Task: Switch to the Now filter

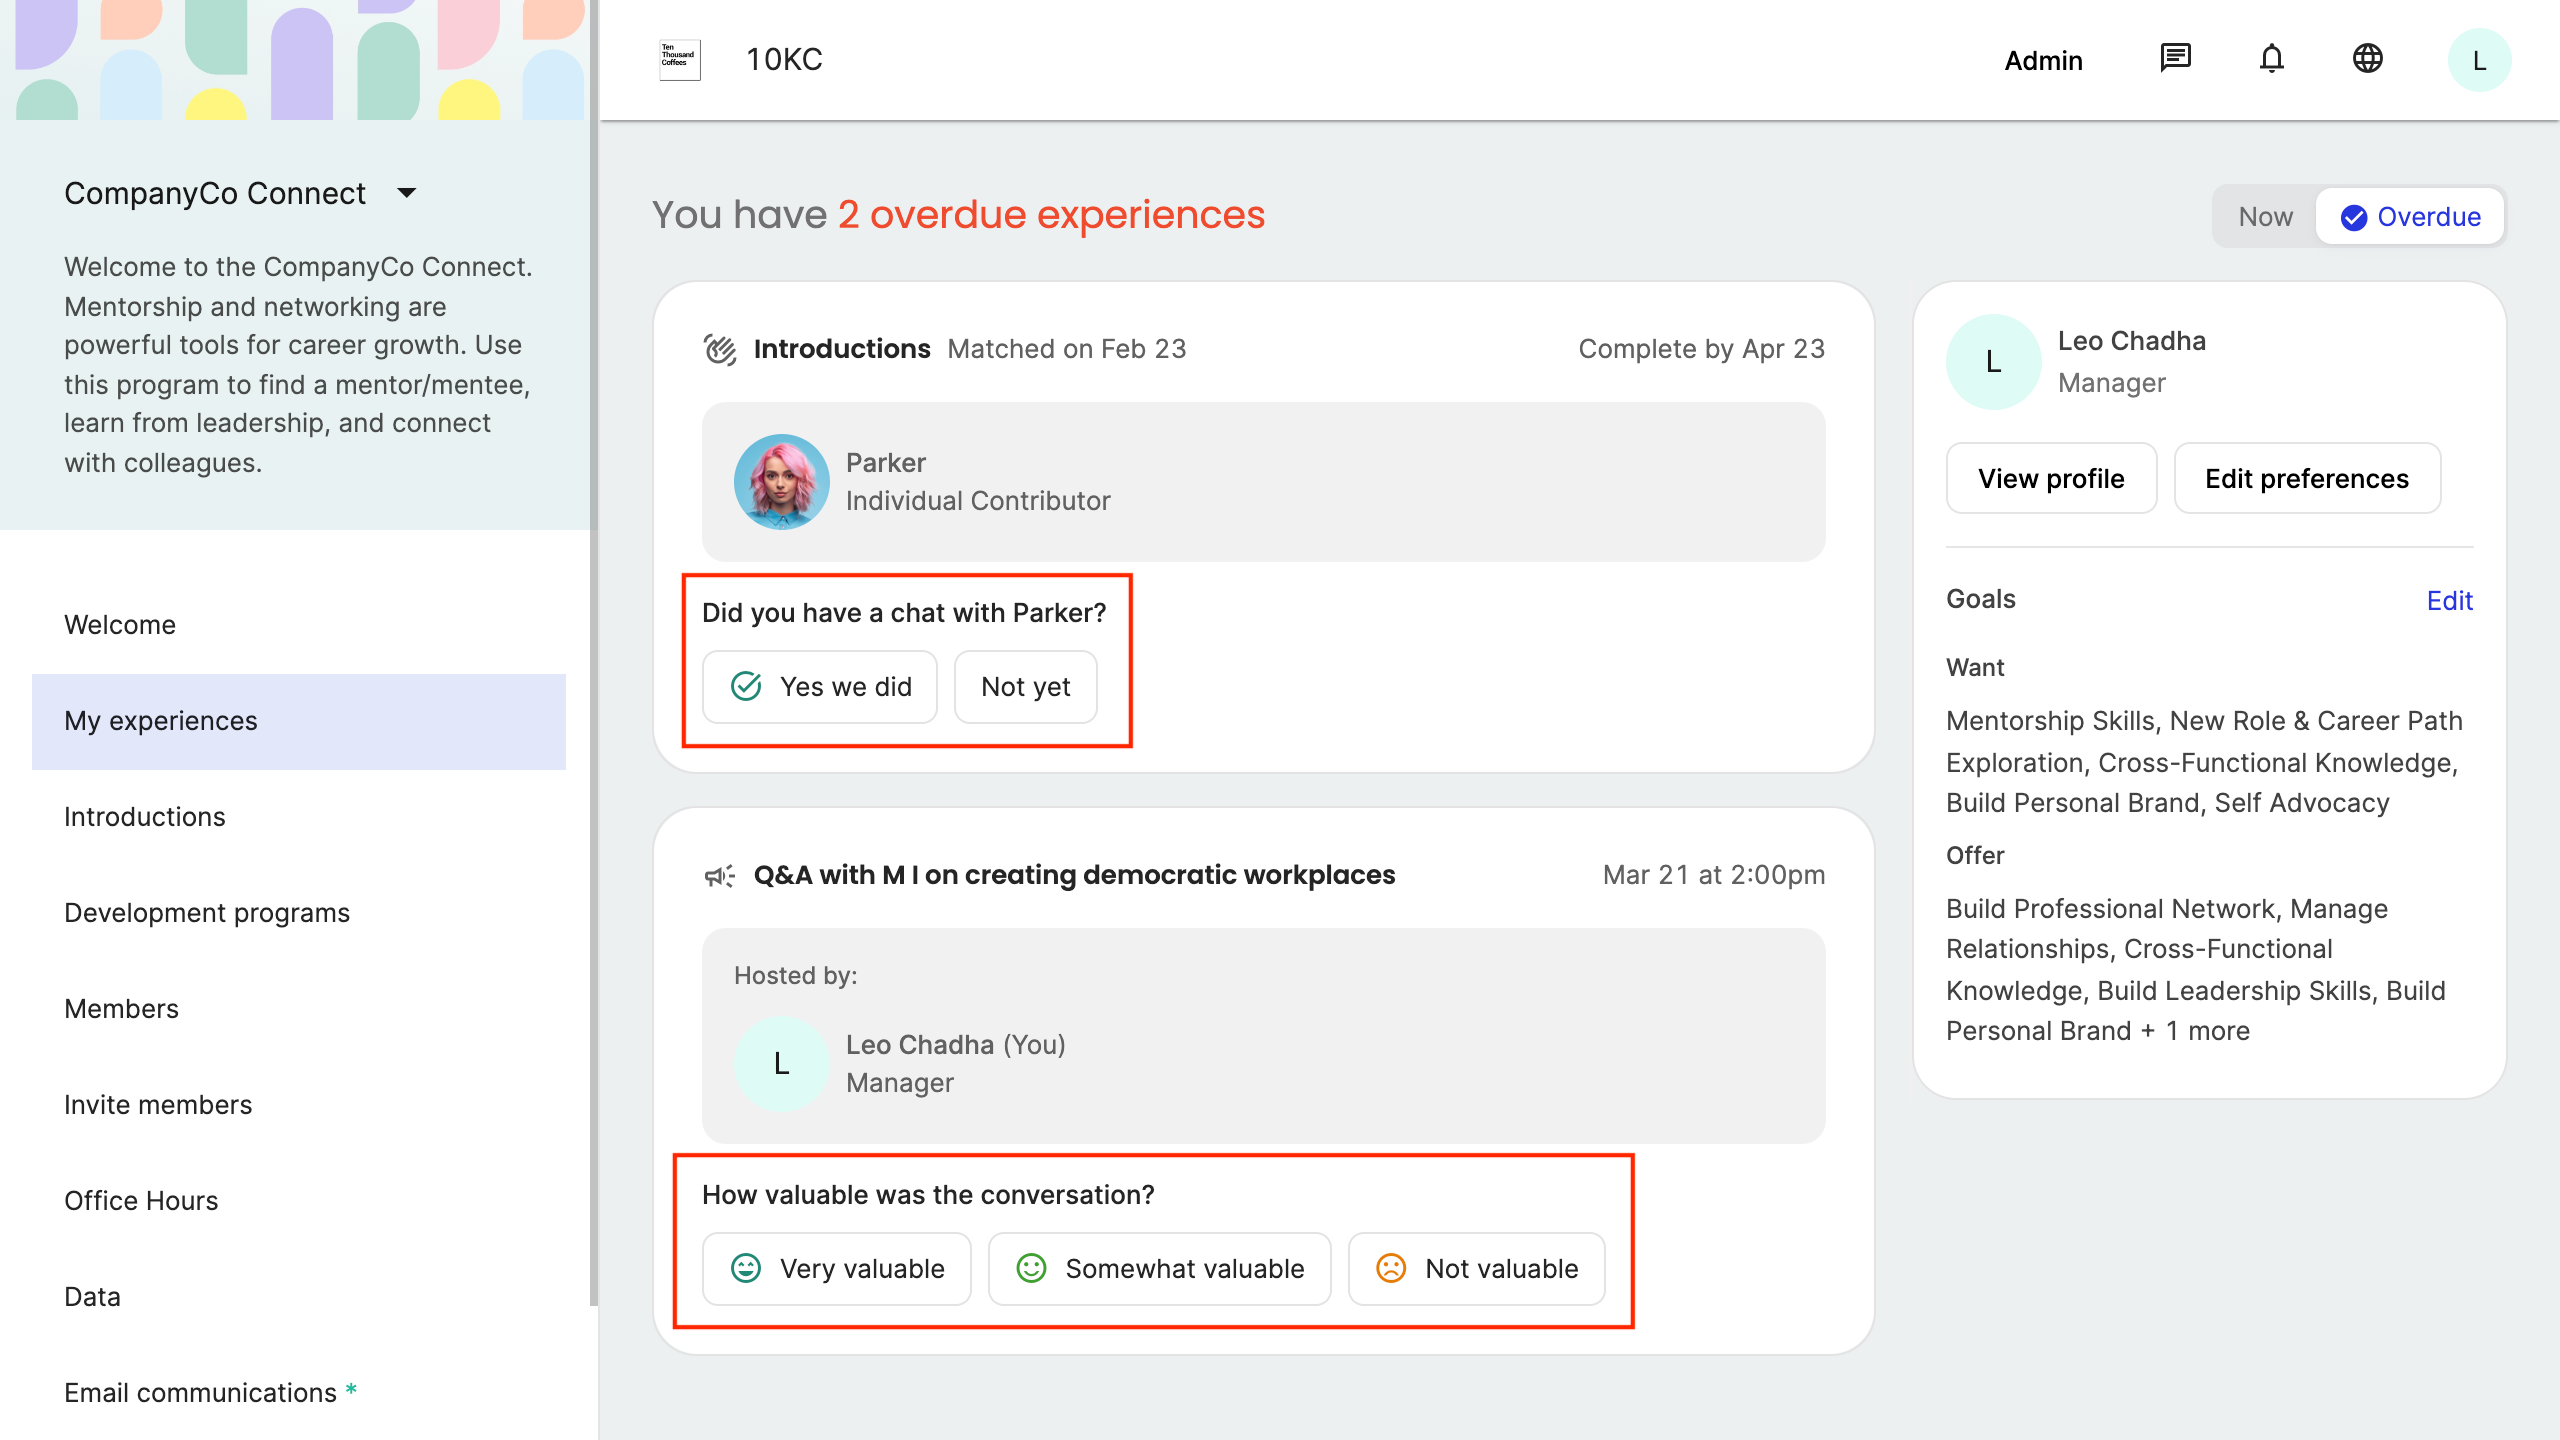Action: [x=2265, y=216]
